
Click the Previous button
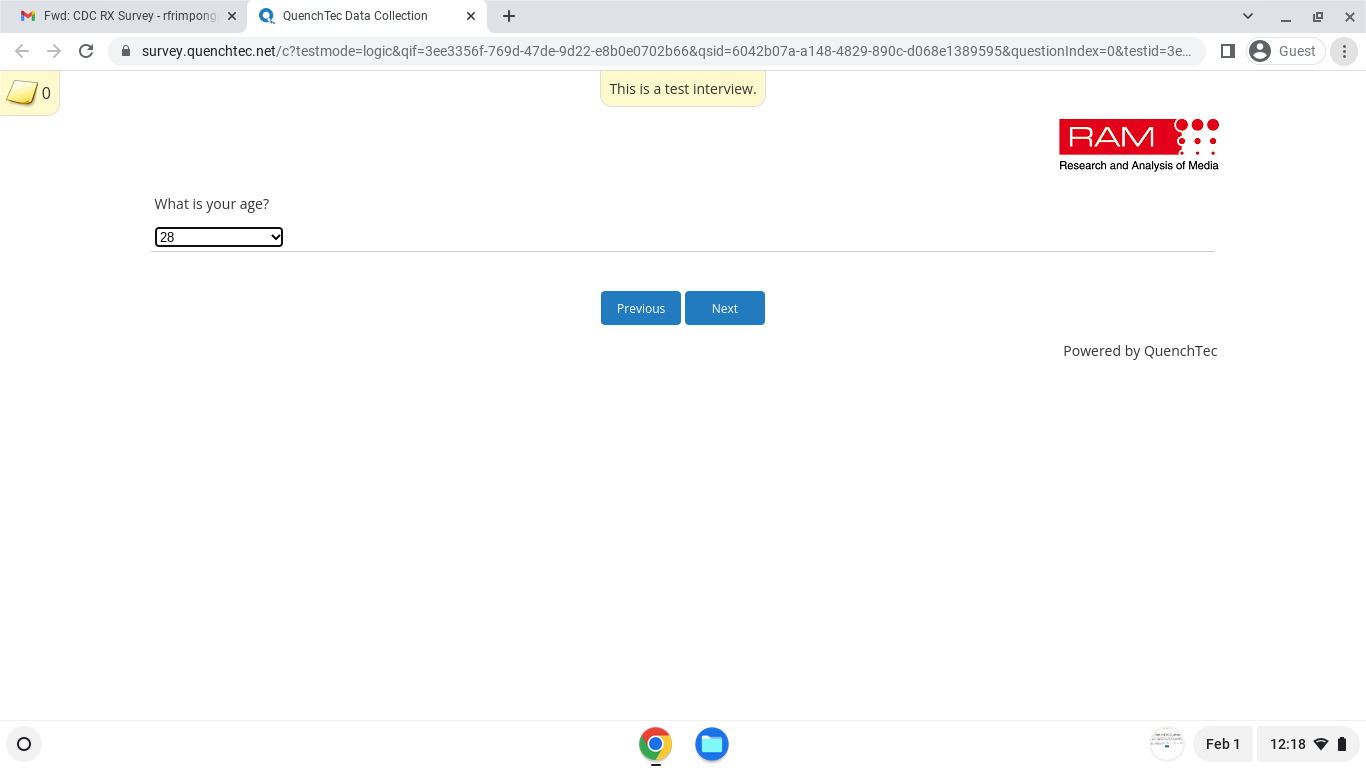(641, 308)
